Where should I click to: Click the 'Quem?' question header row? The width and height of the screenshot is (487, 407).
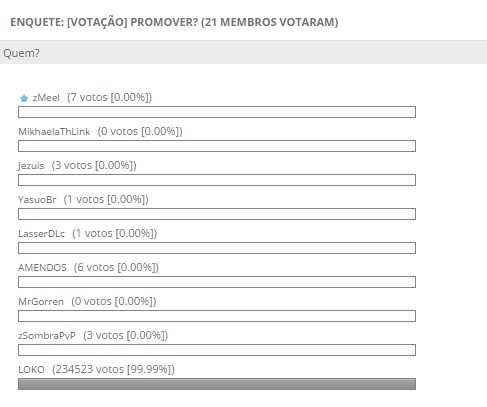click(243, 52)
